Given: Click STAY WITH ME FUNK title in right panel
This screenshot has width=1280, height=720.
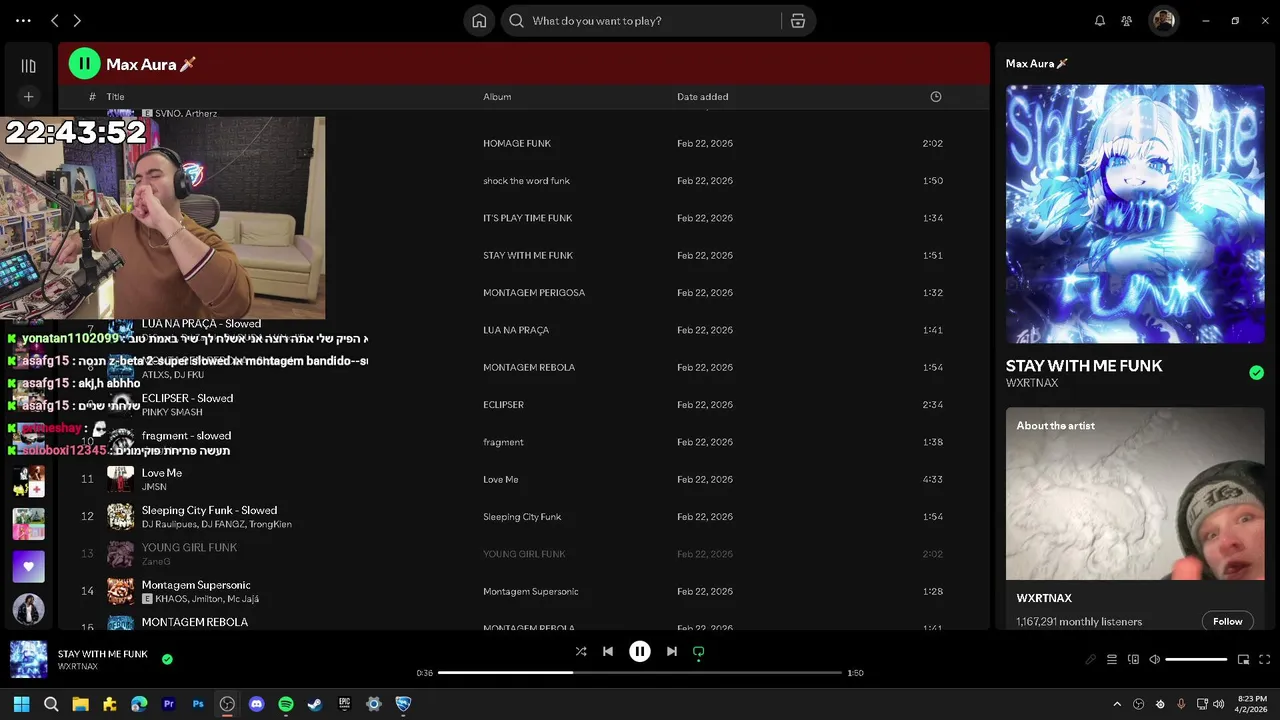Looking at the screenshot, I should click(x=1084, y=366).
